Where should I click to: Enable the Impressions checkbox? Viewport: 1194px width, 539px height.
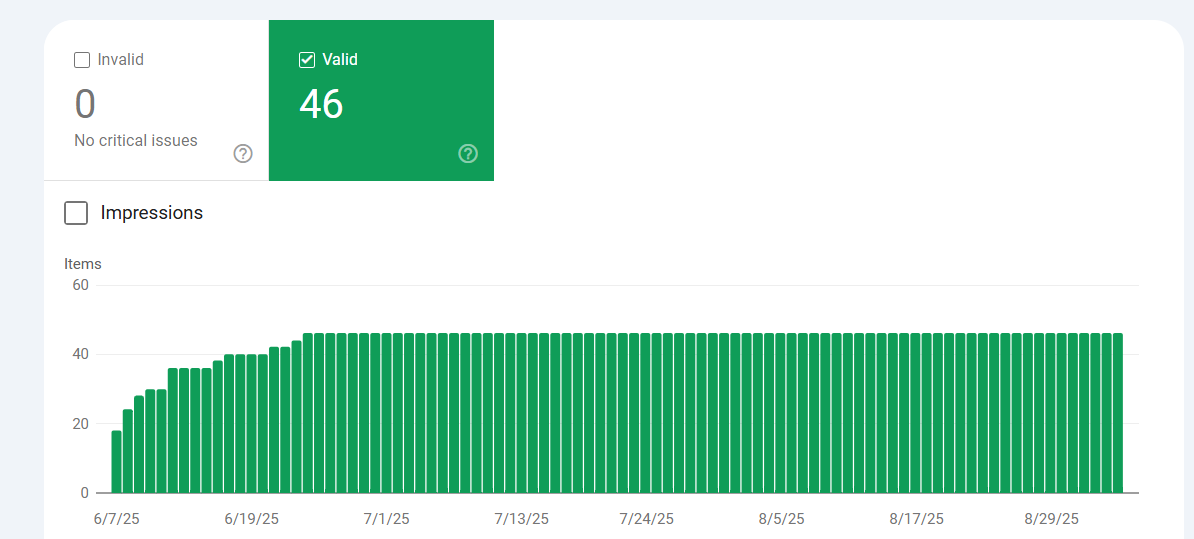tap(76, 213)
